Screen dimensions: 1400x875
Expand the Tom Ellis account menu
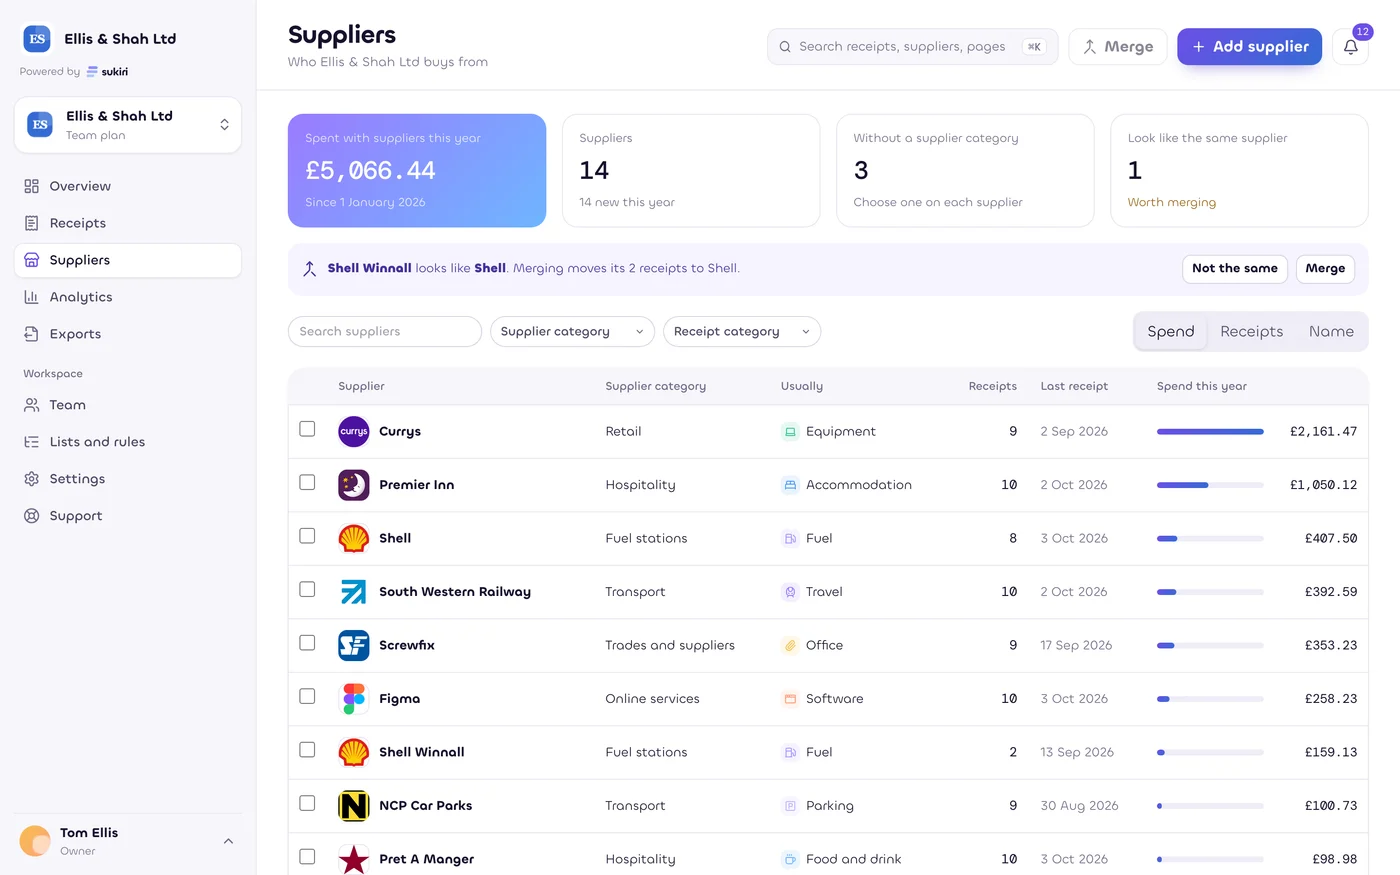pyautogui.click(x=128, y=841)
